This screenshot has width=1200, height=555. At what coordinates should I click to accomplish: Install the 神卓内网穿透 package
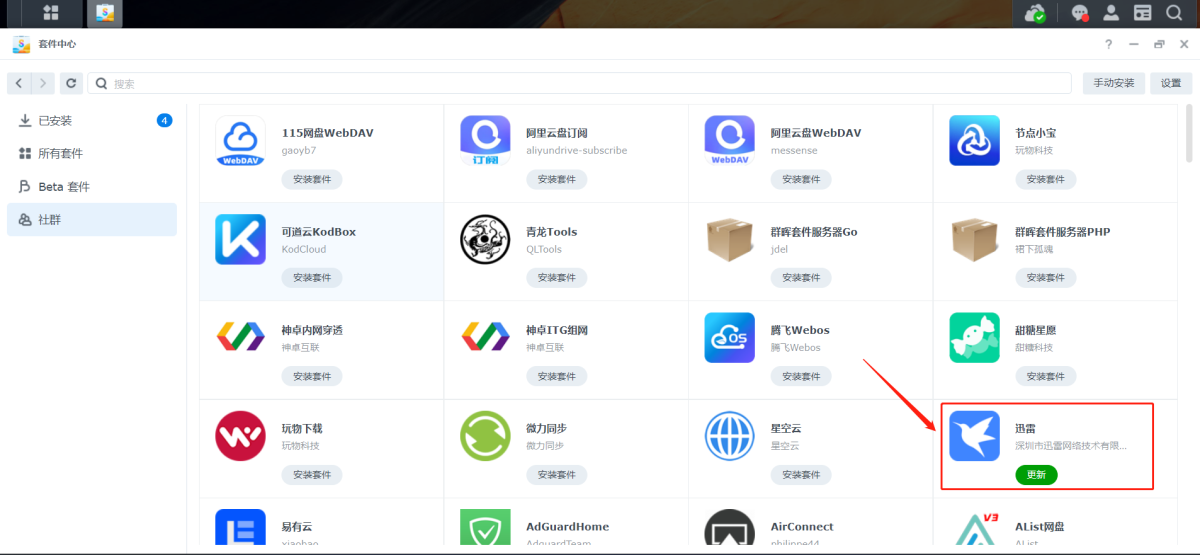pyautogui.click(x=312, y=376)
